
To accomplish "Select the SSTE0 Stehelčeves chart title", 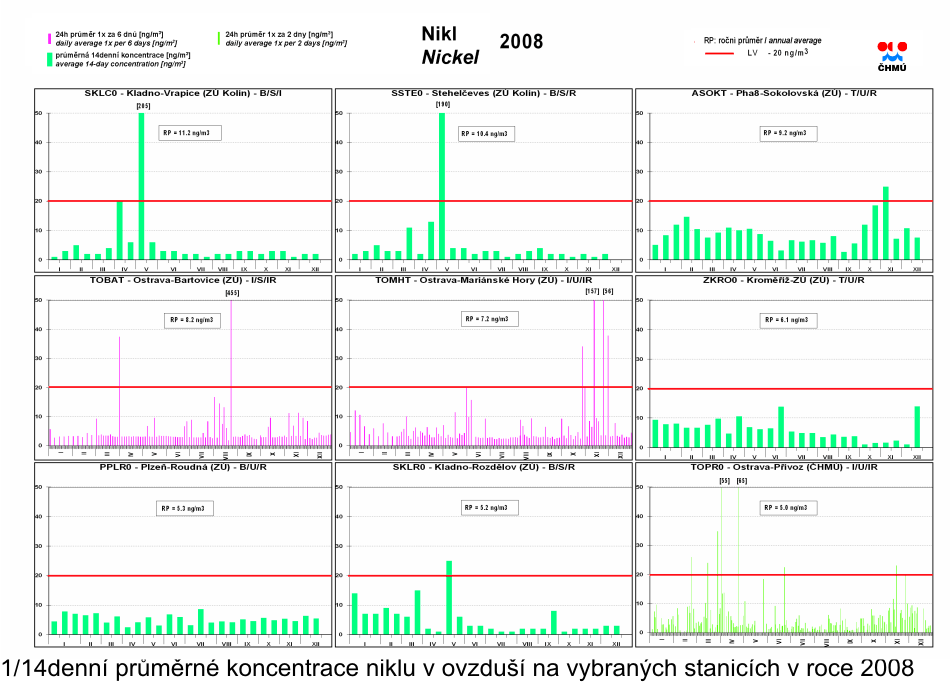I will point(483,94).
